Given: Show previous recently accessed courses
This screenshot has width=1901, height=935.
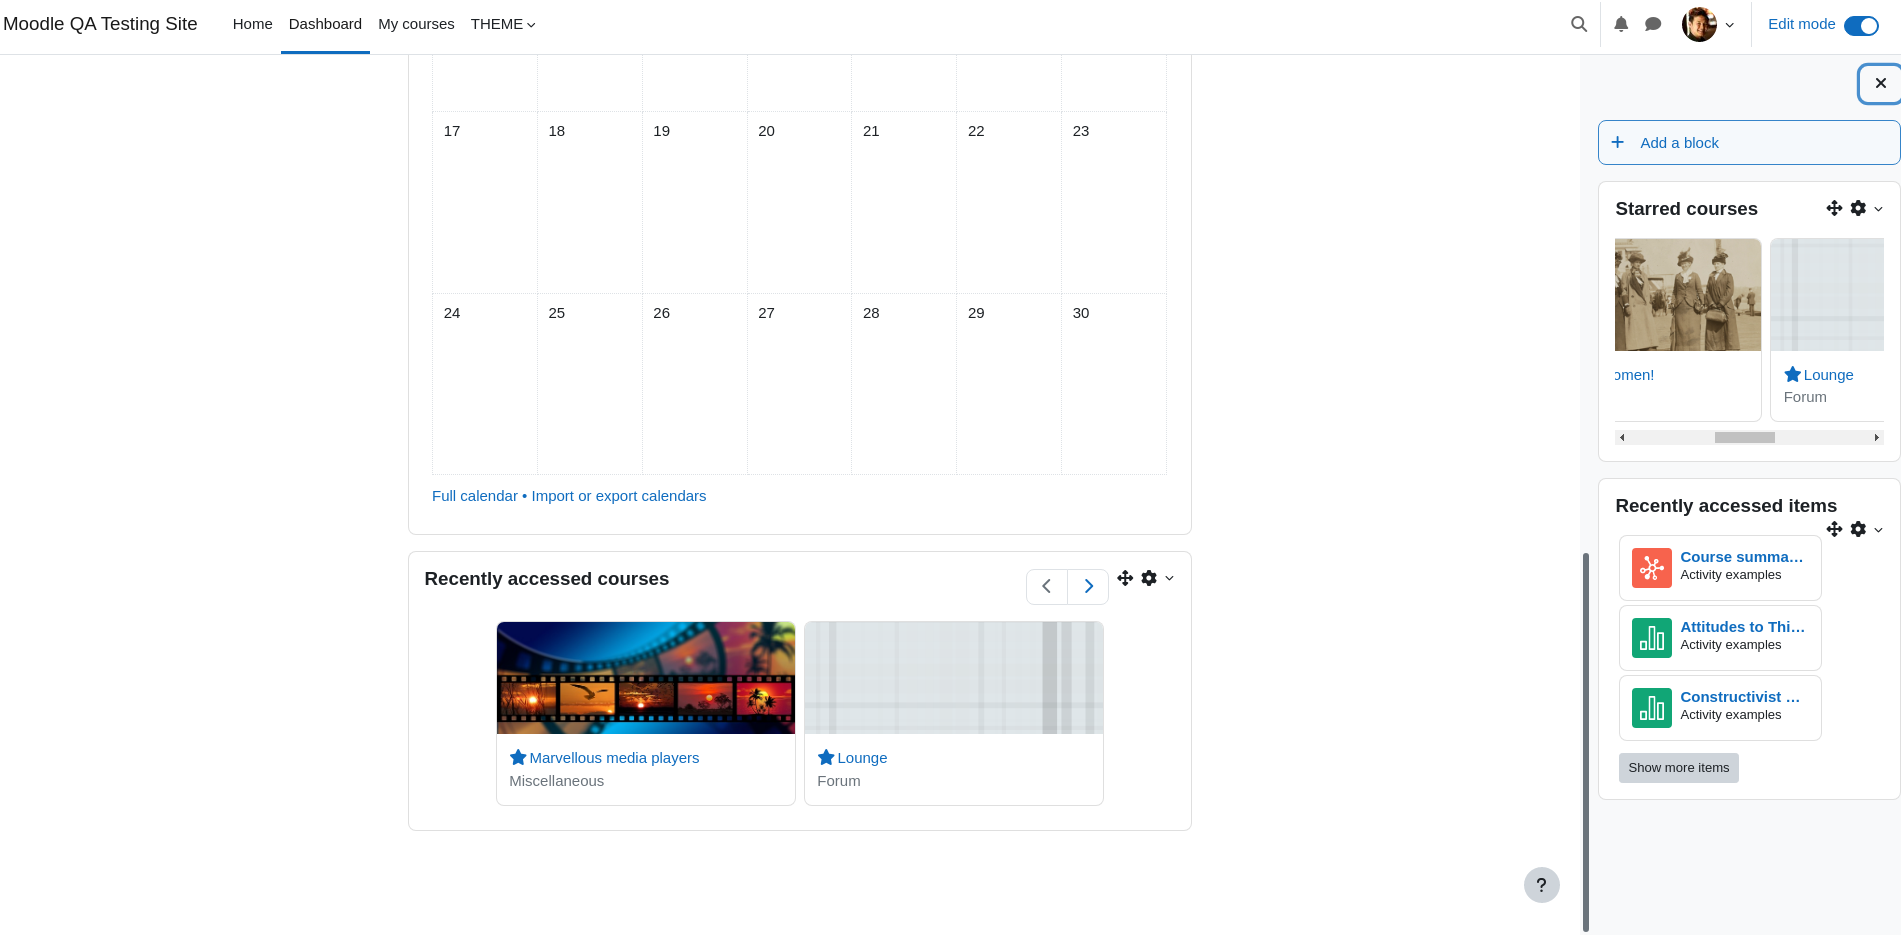Looking at the screenshot, I should 1047,587.
